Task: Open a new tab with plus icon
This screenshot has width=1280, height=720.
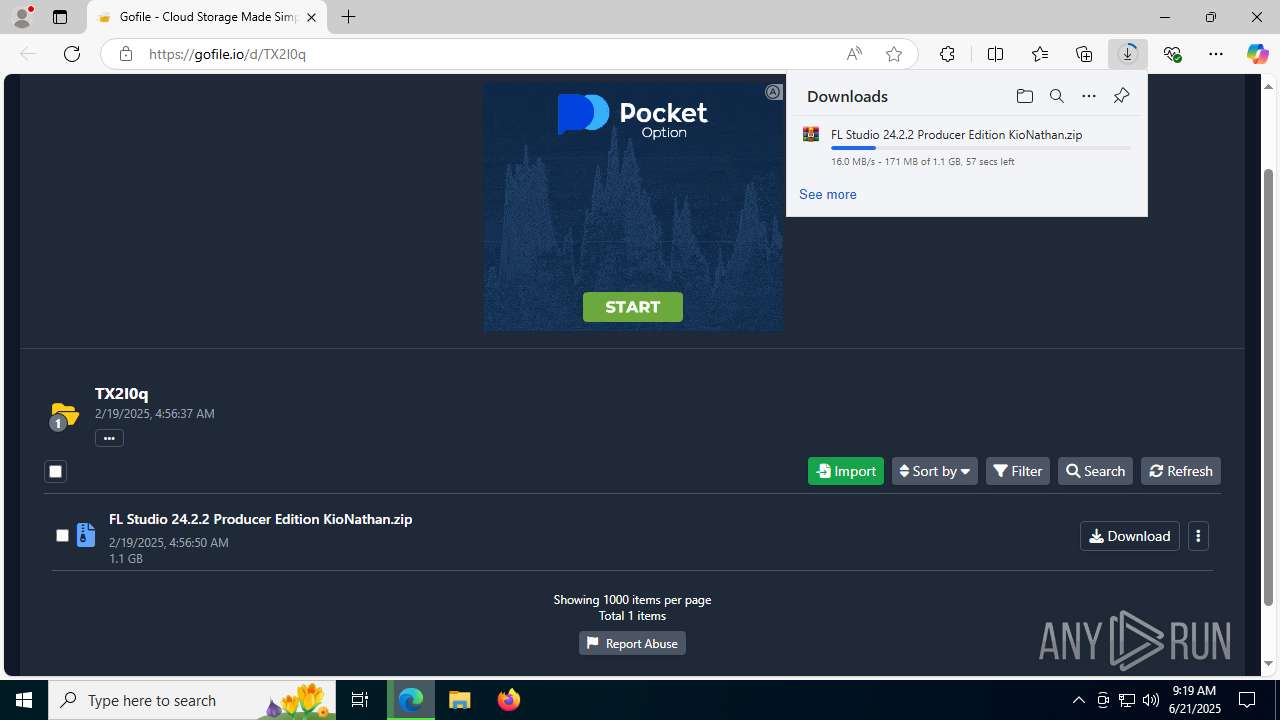Action: [x=348, y=17]
